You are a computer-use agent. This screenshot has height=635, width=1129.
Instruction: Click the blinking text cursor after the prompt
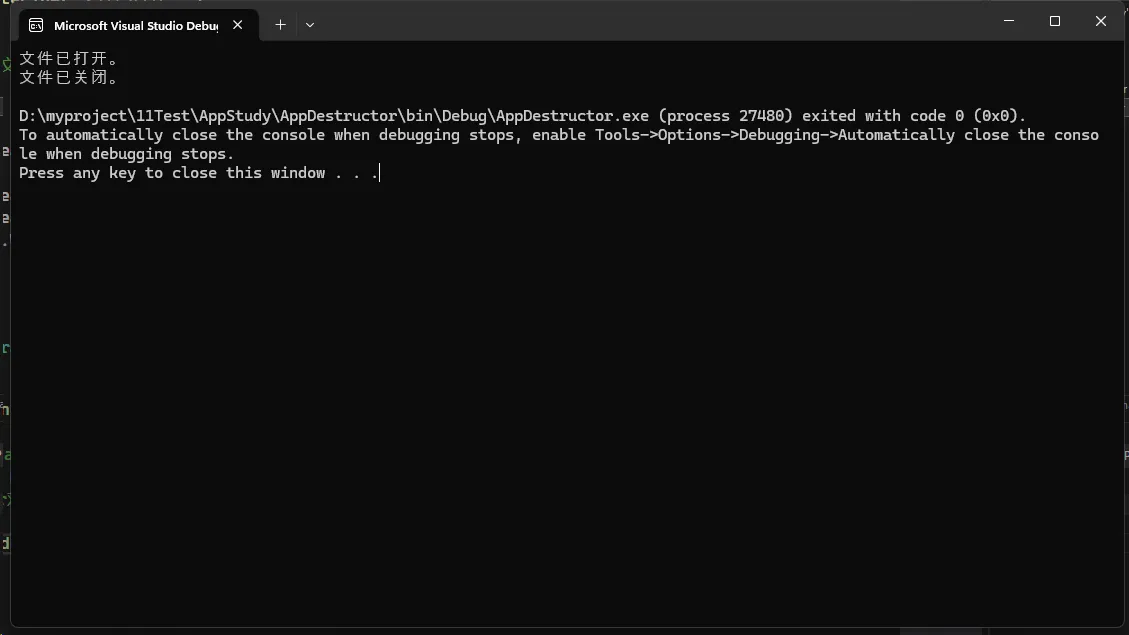tap(379, 173)
